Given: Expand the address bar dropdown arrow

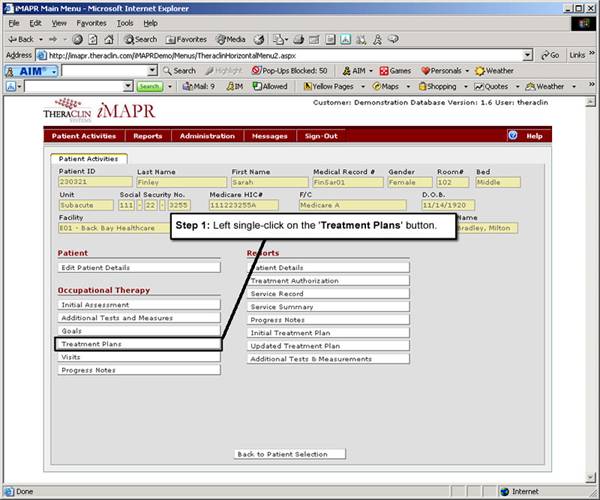Looking at the screenshot, I should [x=527, y=55].
